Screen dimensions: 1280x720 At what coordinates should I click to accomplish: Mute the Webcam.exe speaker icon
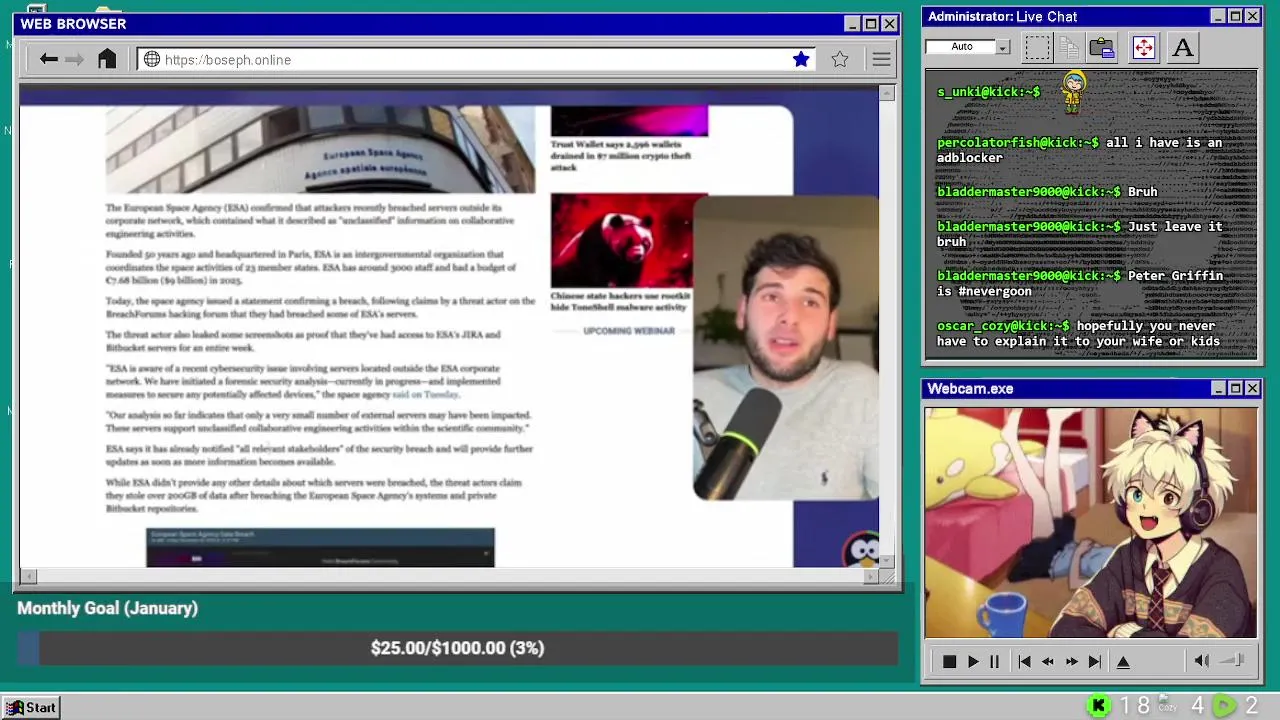[x=1202, y=661]
